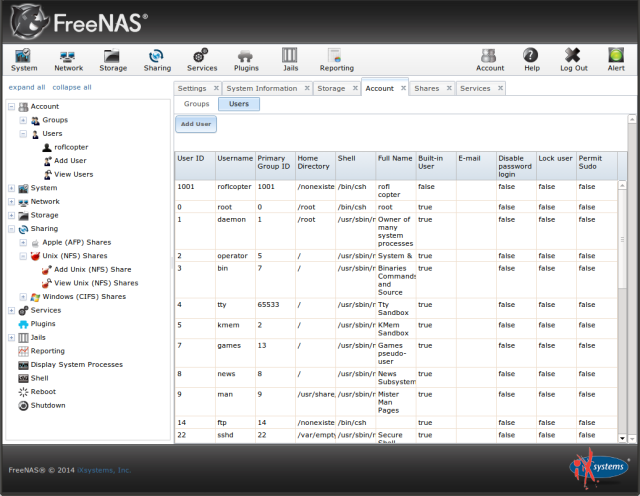640x496 pixels.
Task: Expand the Apple (AFP) Shares node
Action: tap(23, 242)
